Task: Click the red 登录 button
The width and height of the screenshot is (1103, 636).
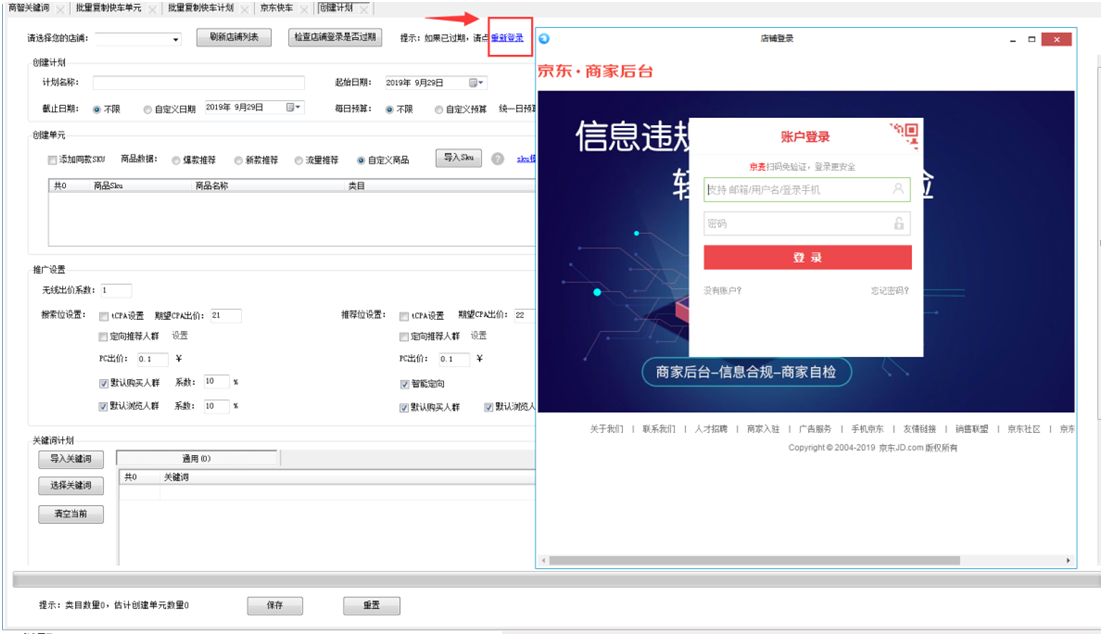Action: point(808,257)
